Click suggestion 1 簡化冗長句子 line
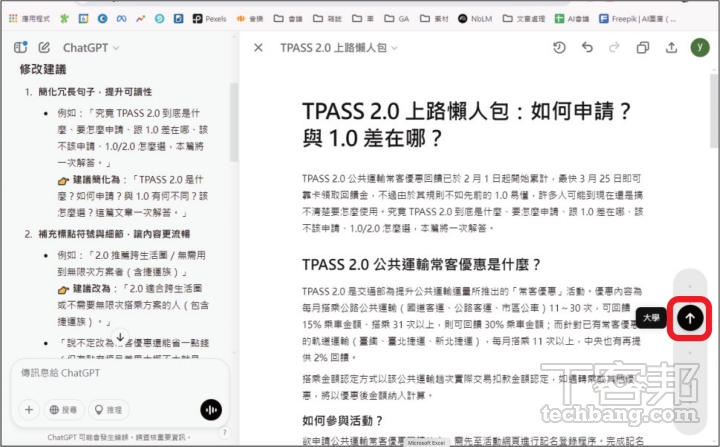This screenshot has height=447, width=720. pos(95,92)
